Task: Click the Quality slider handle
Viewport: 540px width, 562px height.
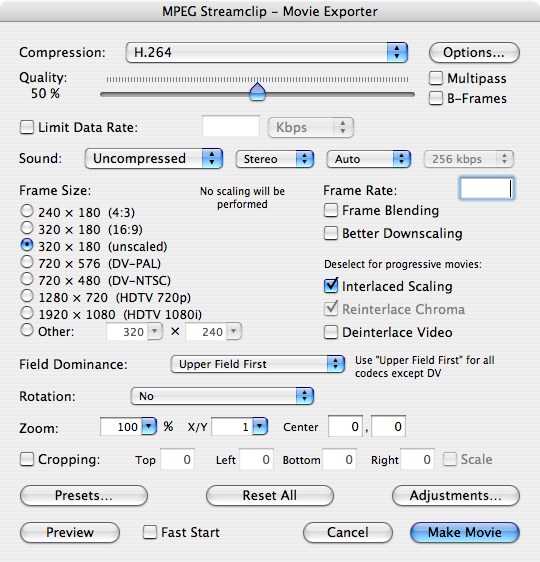Action: pyautogui.click(x=257, y=92)
